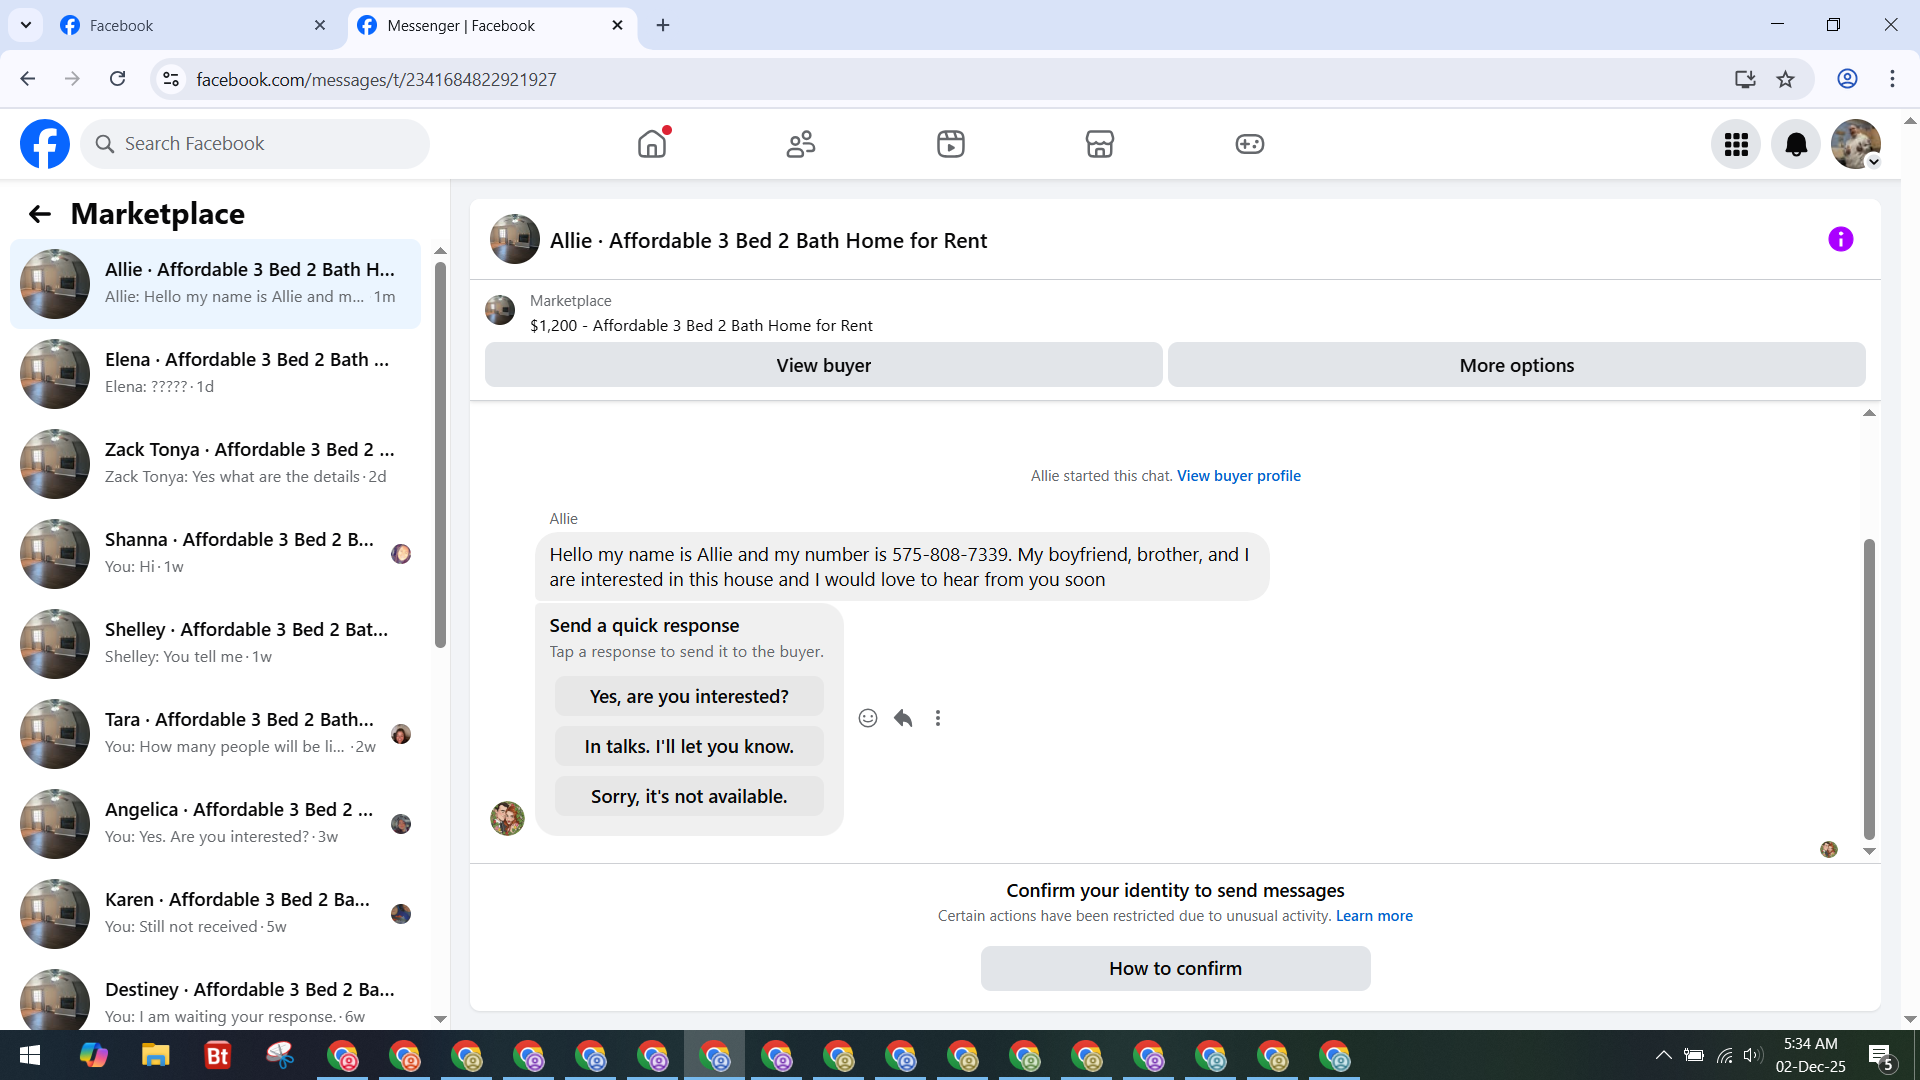The width and height of the screenshot is (1920, 1080).
Task: Open the notifications bell
Action: pos(1795,145)
